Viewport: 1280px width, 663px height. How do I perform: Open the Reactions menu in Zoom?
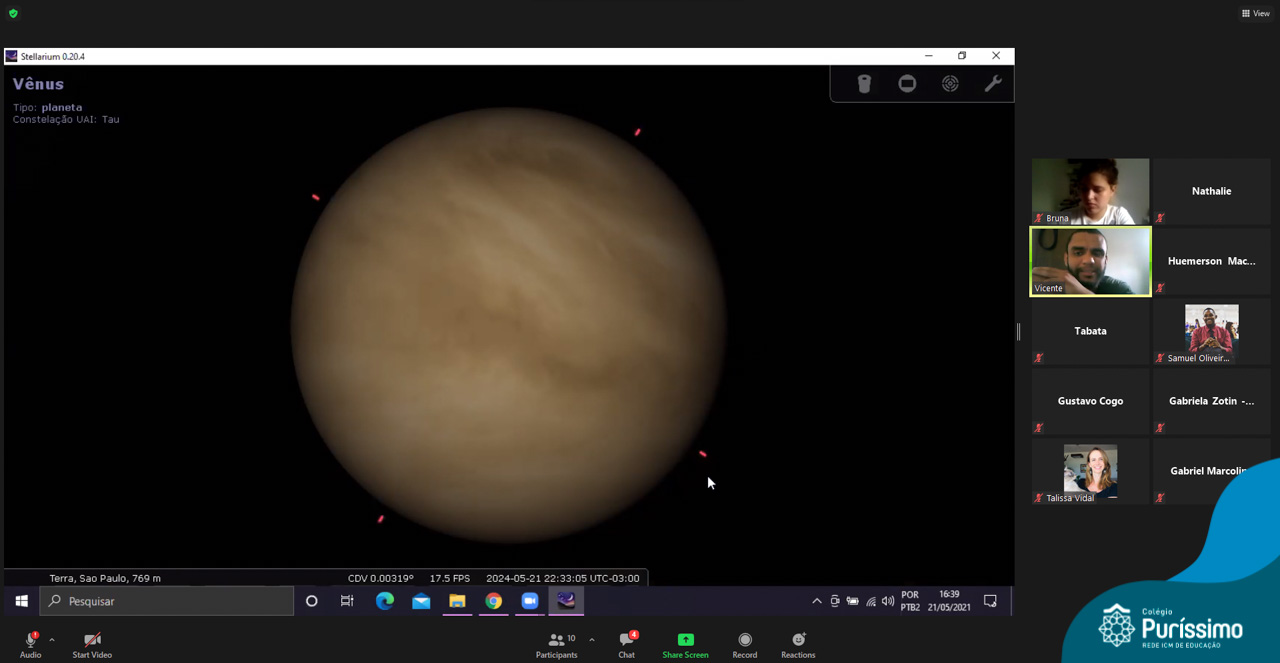pos(798,644)
